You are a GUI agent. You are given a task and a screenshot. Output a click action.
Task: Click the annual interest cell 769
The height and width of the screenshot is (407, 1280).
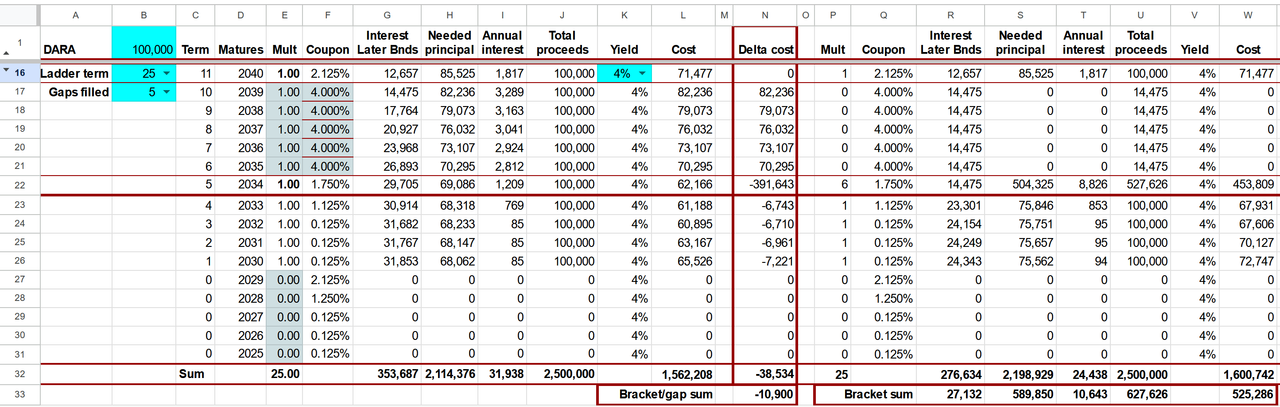coord(501,204)
